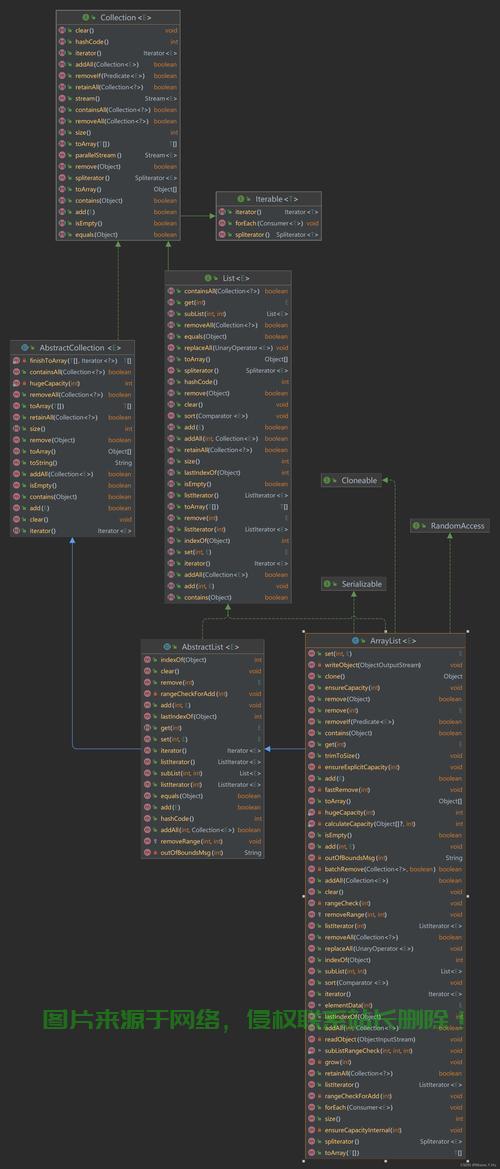500x1169 pixels.
Task: Click the Iterable<T> interface icon
Action: tap(241, 199)
